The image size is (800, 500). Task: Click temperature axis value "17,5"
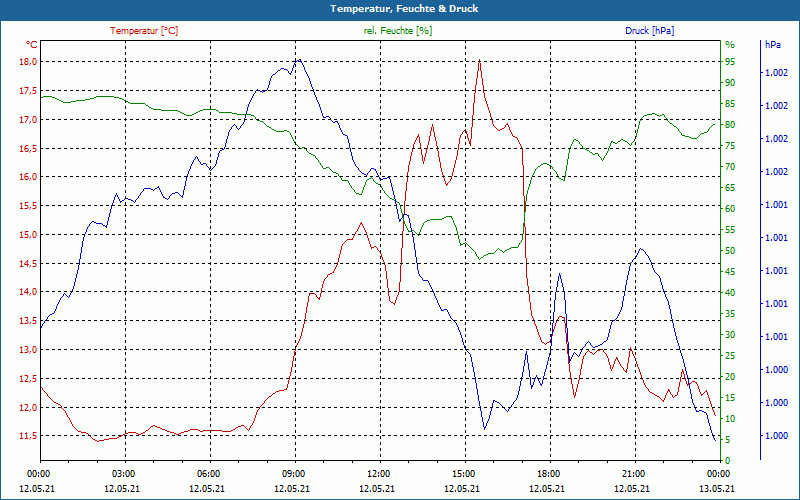tap(29, 91)
